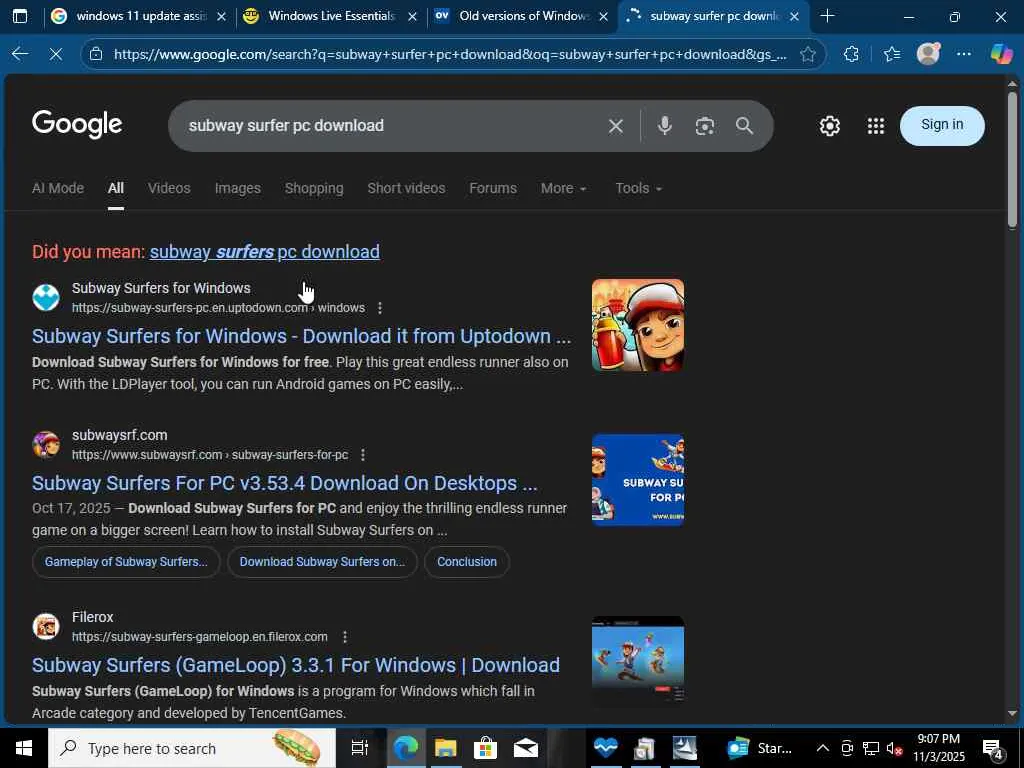This screenshot has height=768, width=1024.
Task: Open more options for Filerox result
Action: [x=345, y=637]
